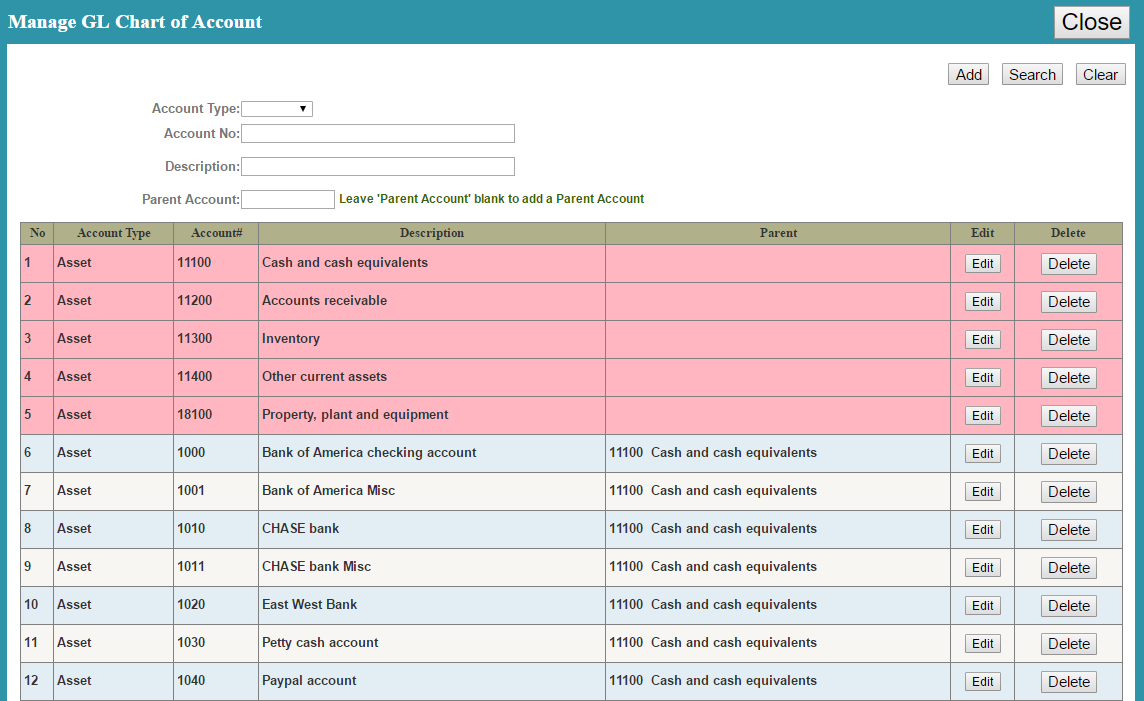Focus the Description text field
Image resolution: width=1144 pixels, height=701 pixels.
pyautogui.click(x=377, y=167)
